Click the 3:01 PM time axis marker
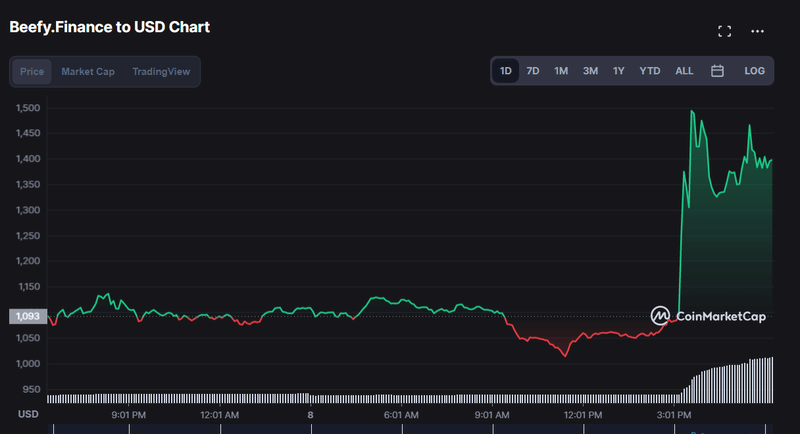Screen dimensions: 800x434 674,414
